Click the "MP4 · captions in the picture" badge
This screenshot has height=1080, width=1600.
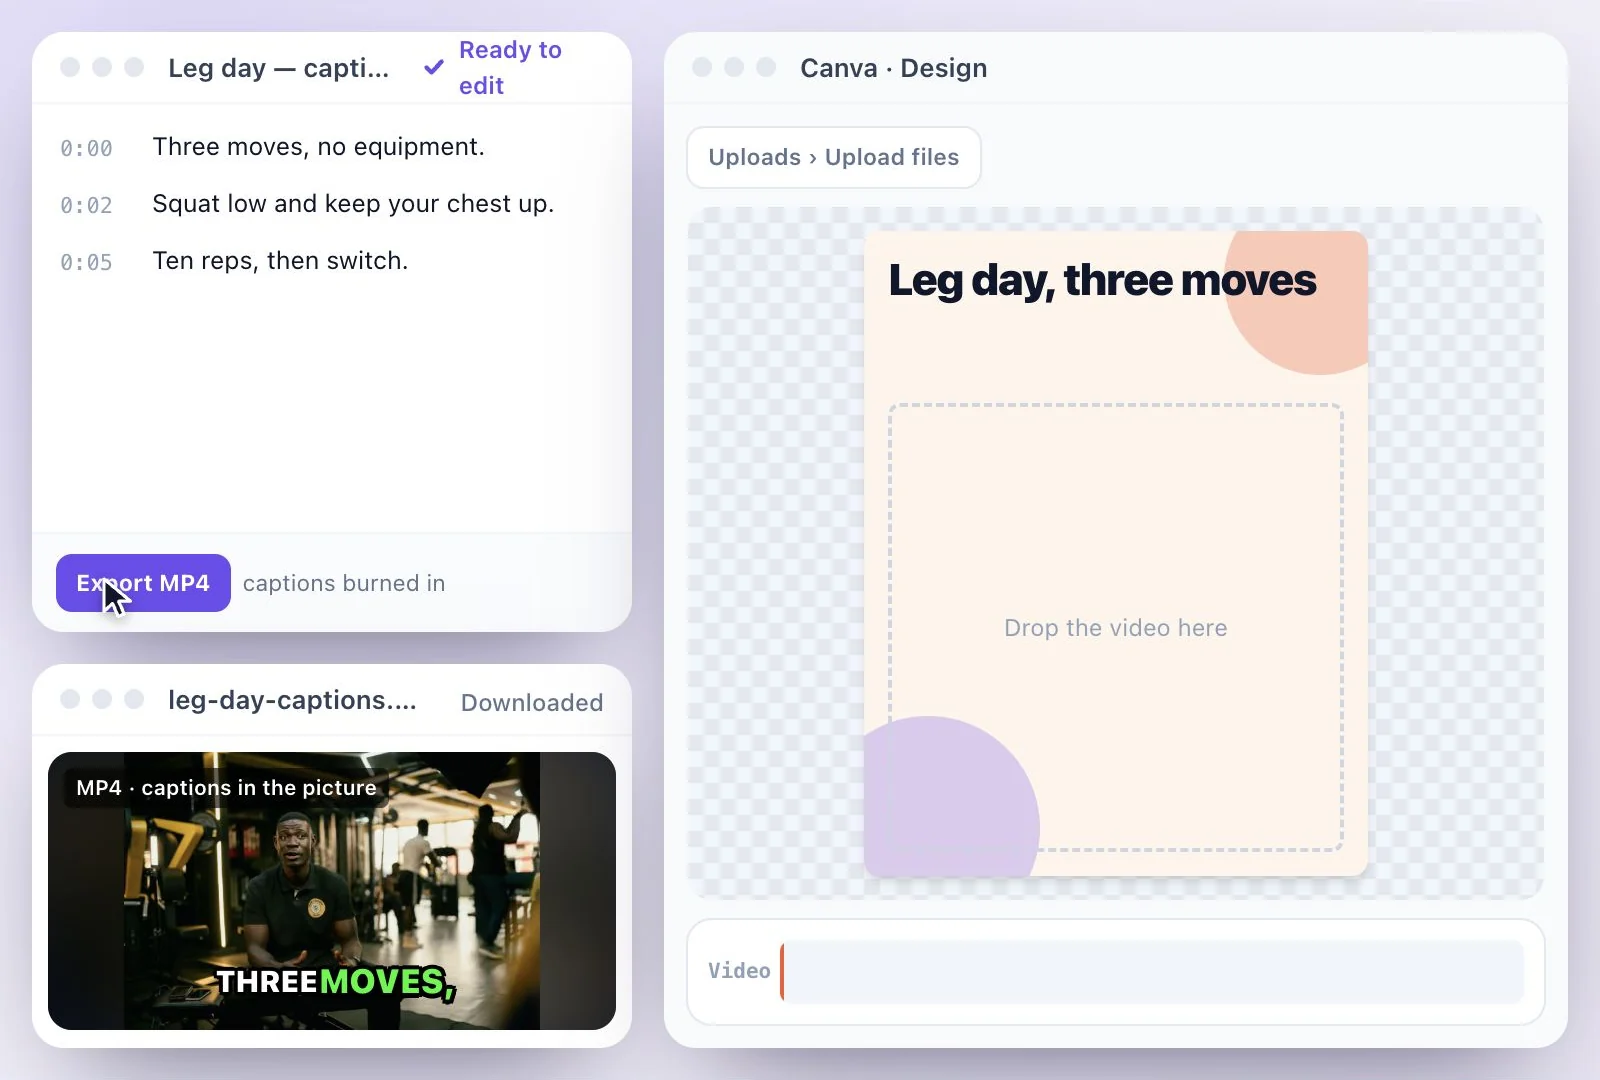click(226, 788)
